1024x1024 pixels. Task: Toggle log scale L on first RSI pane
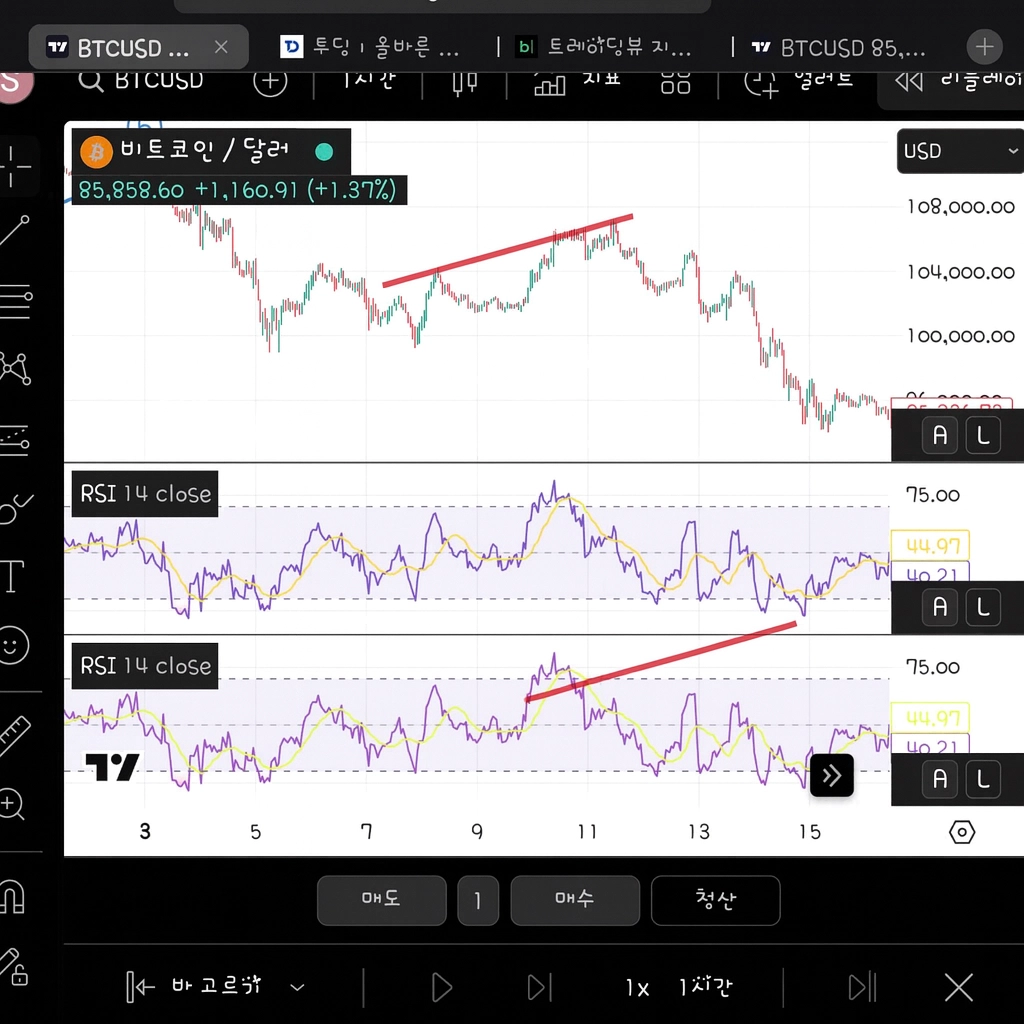tap(982, 607)
